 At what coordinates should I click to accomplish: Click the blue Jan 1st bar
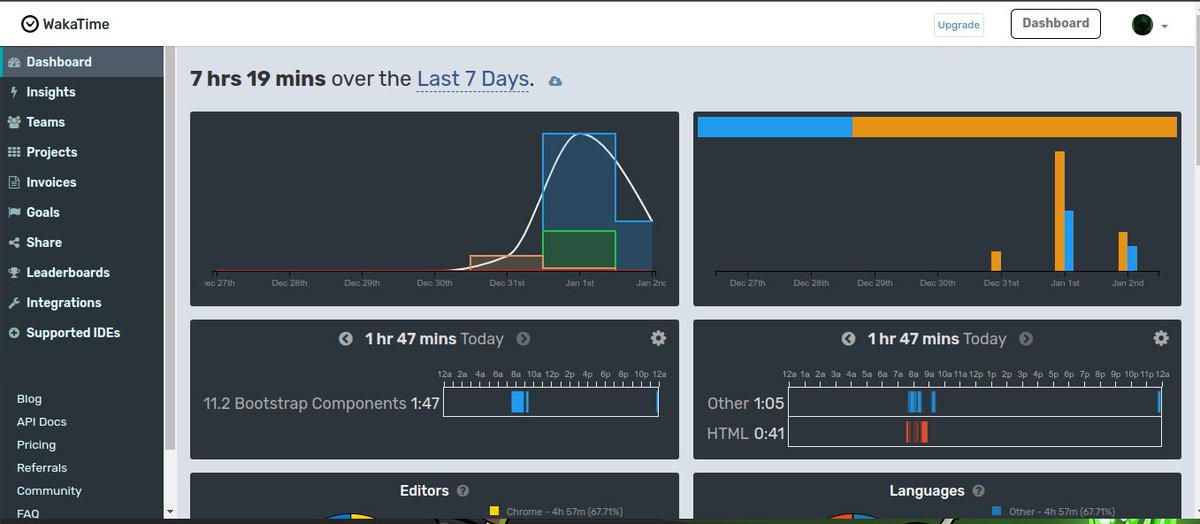pyautogui.click(x=1069, y=241)
